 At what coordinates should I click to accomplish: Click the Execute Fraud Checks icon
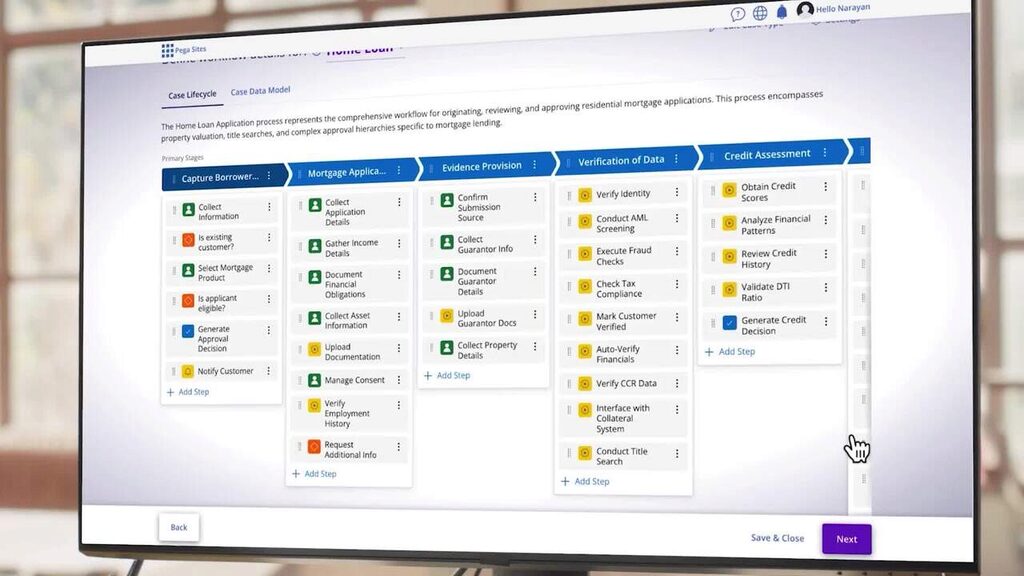click(585, 254)
